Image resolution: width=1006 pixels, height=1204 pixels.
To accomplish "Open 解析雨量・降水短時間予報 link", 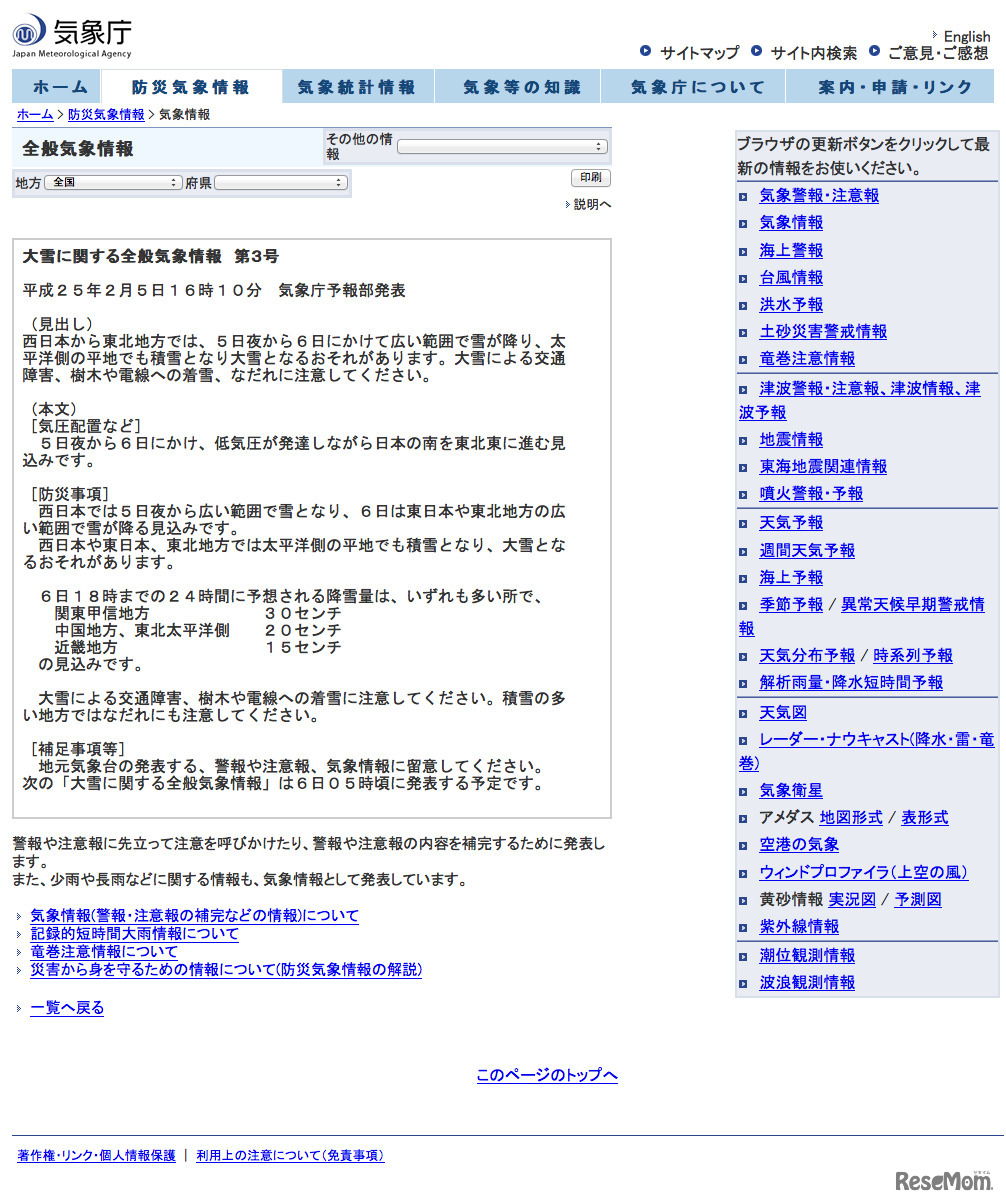I will (851, 683).
